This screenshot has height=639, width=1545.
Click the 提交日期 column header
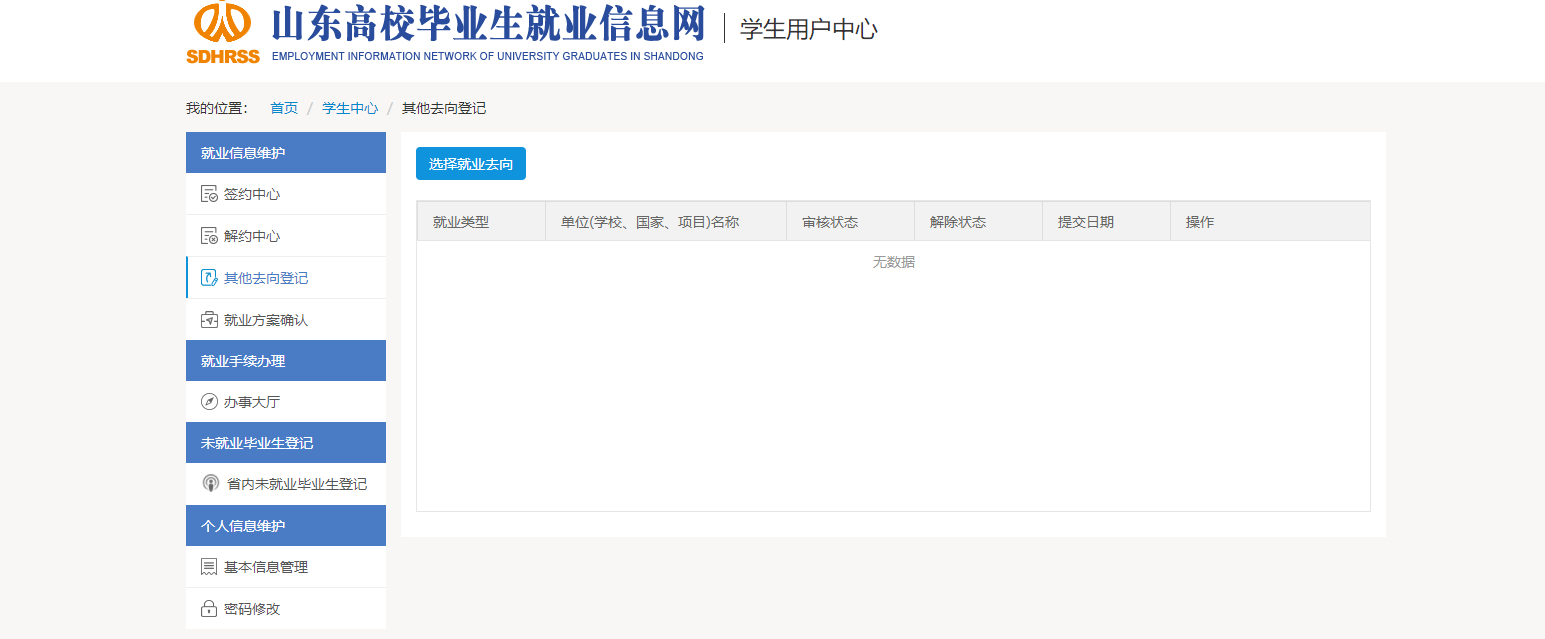(1086, 222)
